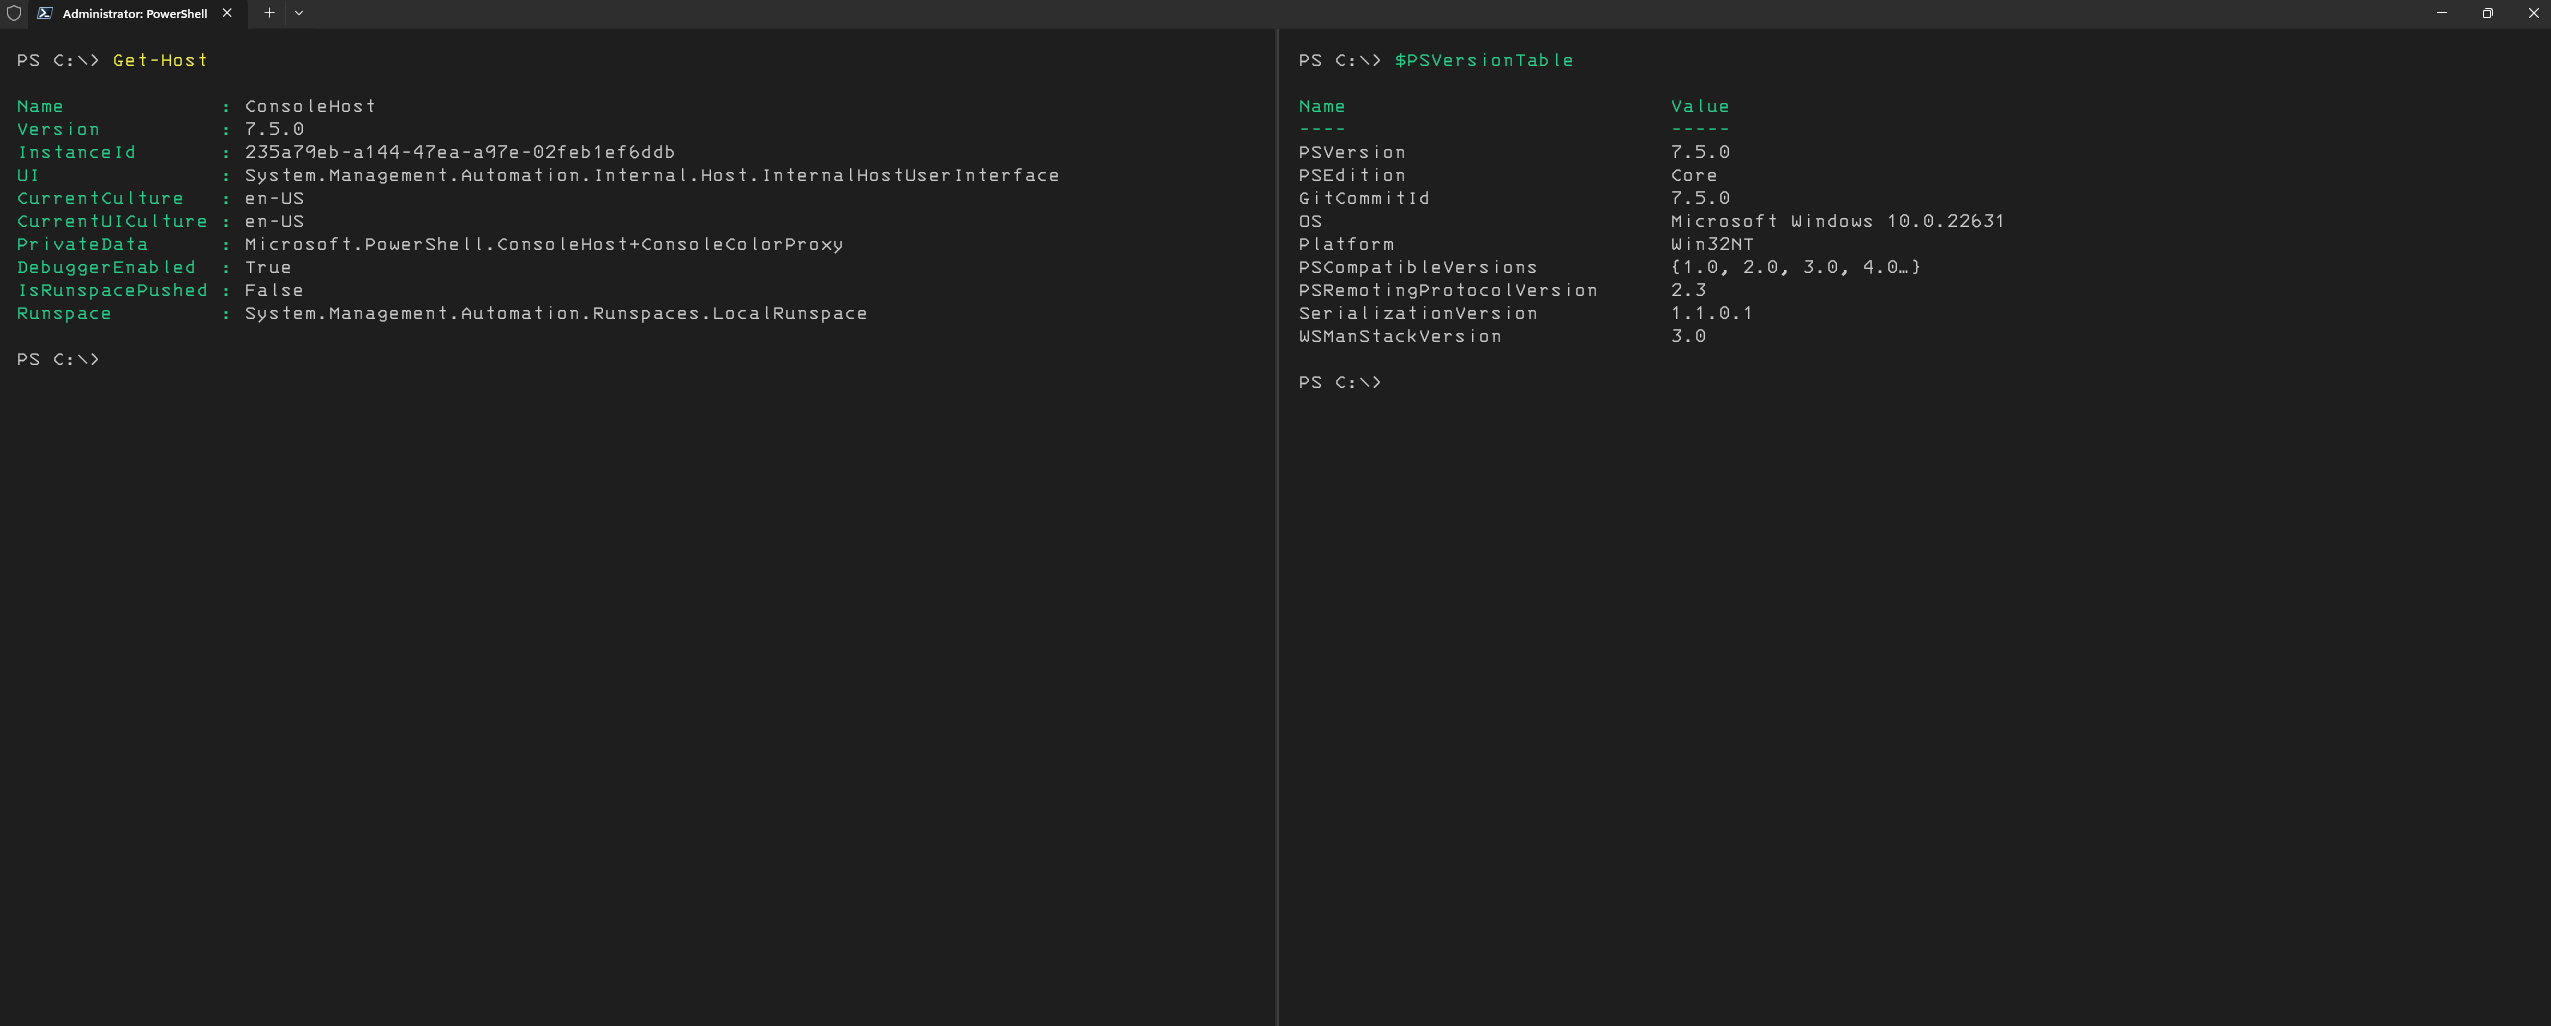Click the Name column header in right pane

(x=1322, y=106)
